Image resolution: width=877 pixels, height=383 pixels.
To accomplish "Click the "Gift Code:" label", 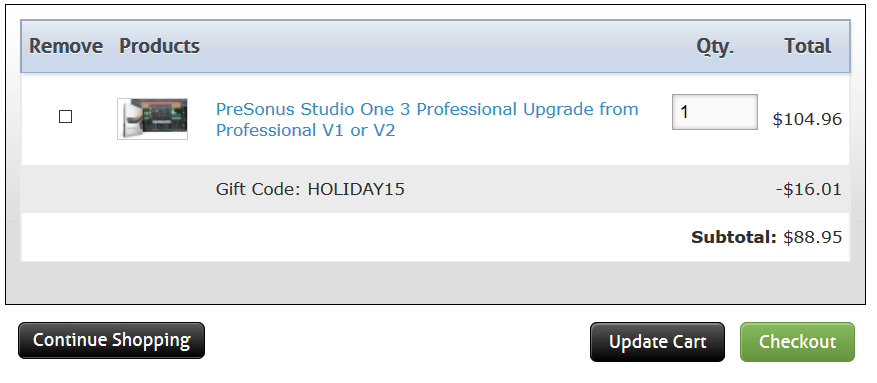I will [x=258, y=189].
